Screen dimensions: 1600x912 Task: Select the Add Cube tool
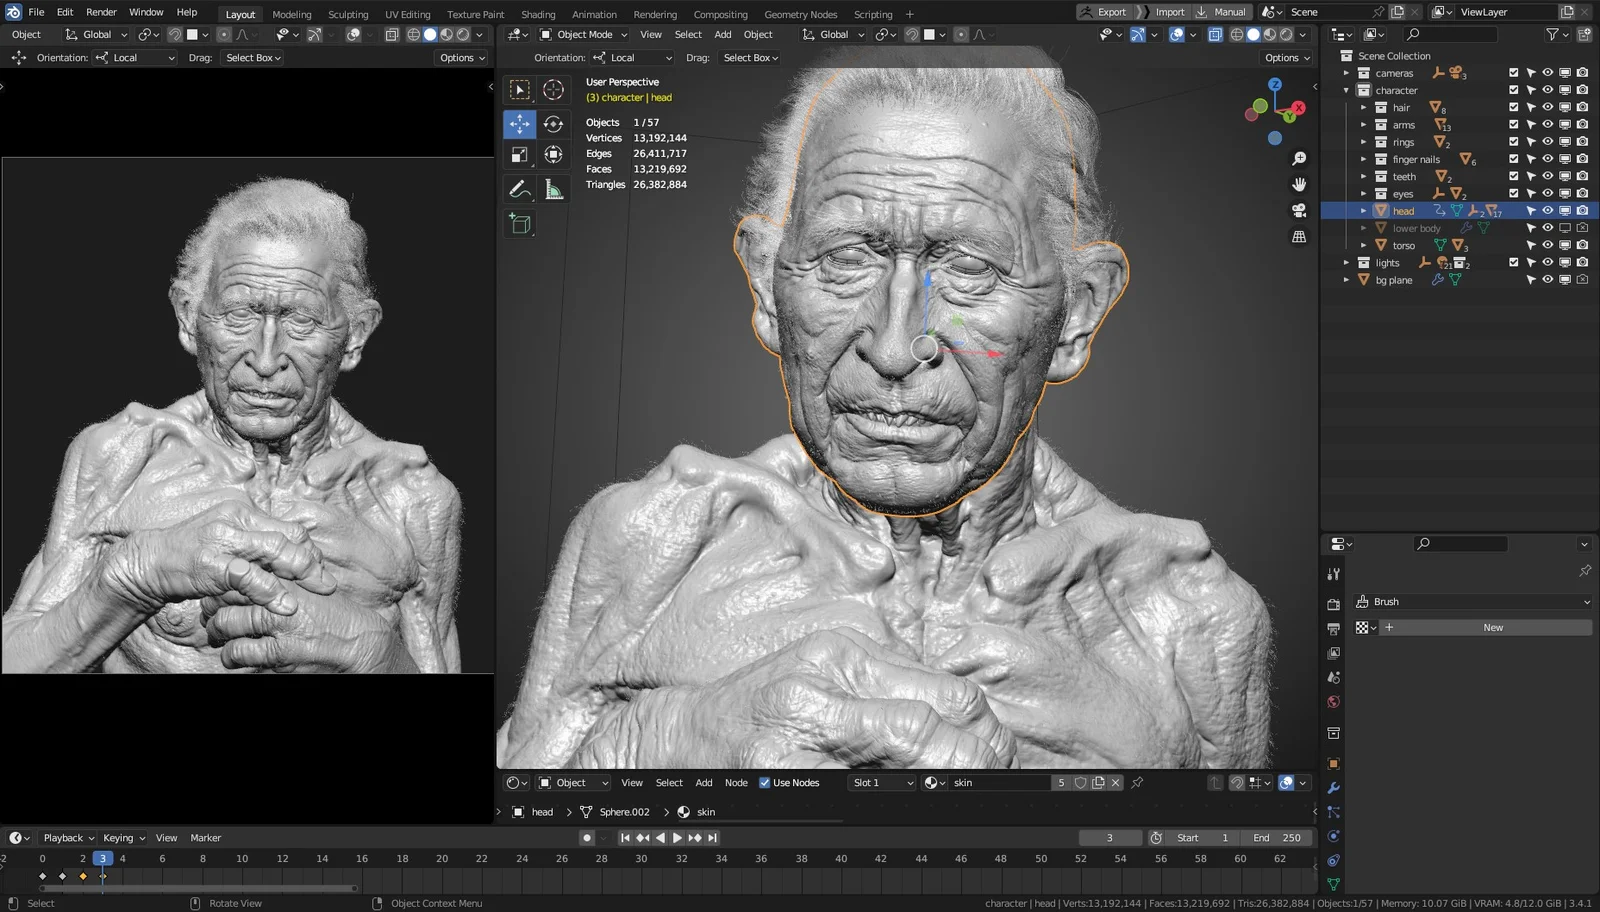pyautogui.click(x=520, y=224)
